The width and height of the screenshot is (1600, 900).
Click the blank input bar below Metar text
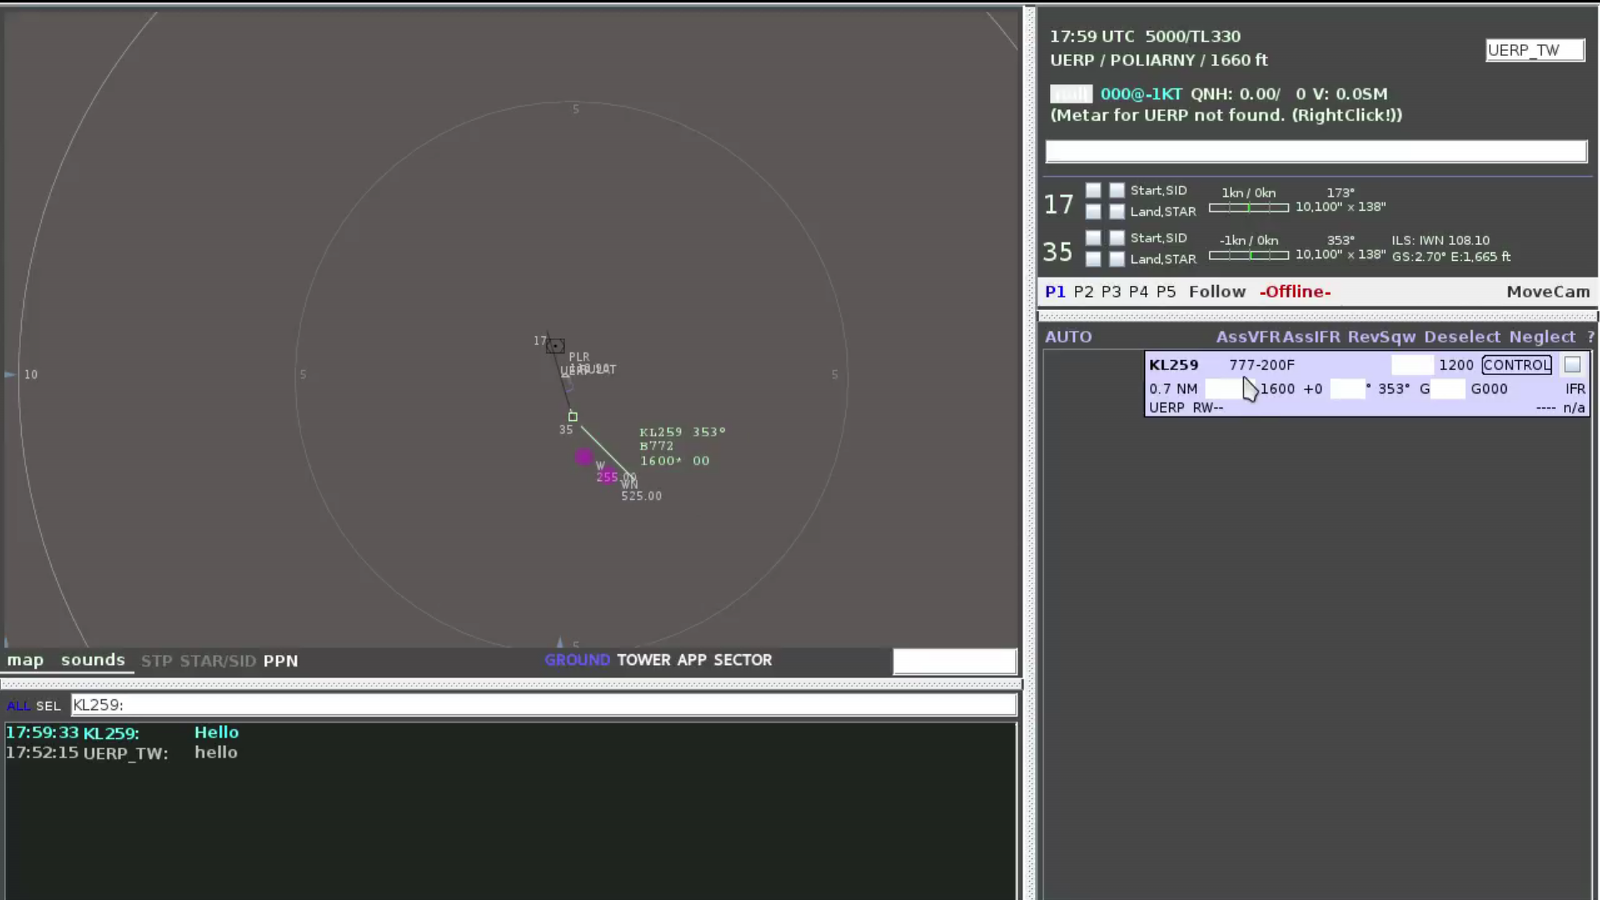(1316, 151)
